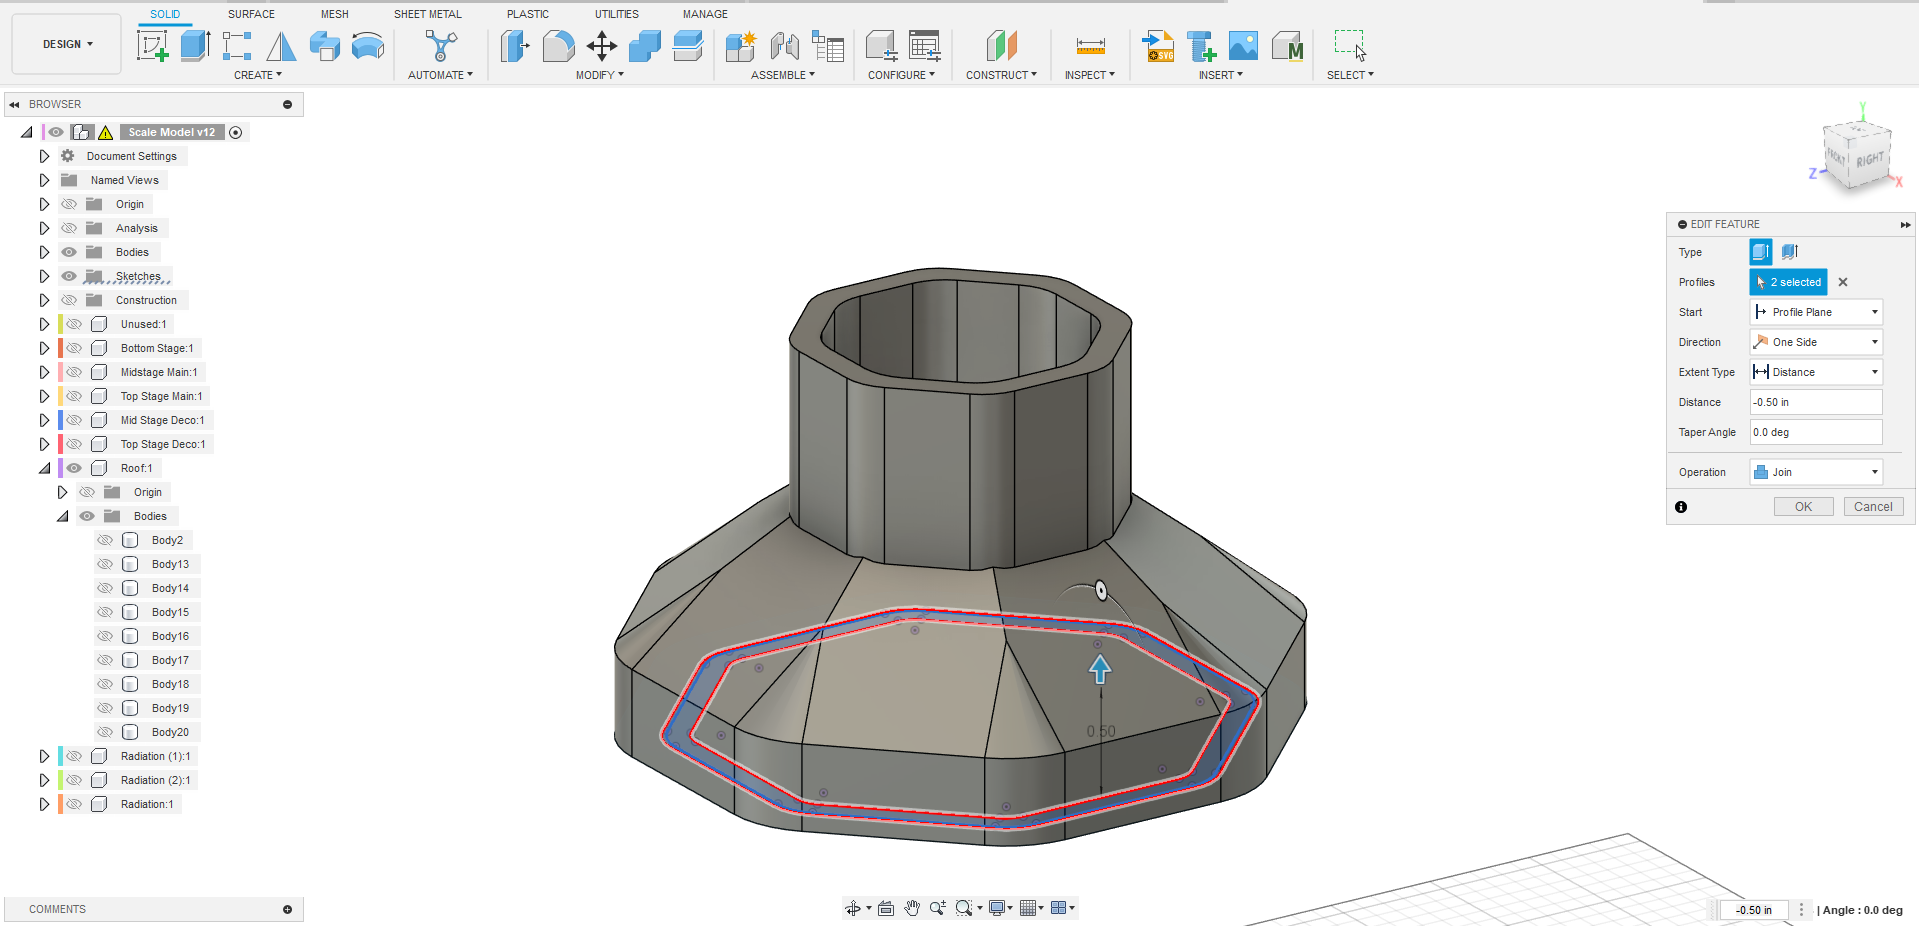
Task: Activate the Move/Copy tool
Action: pos(601,45)
